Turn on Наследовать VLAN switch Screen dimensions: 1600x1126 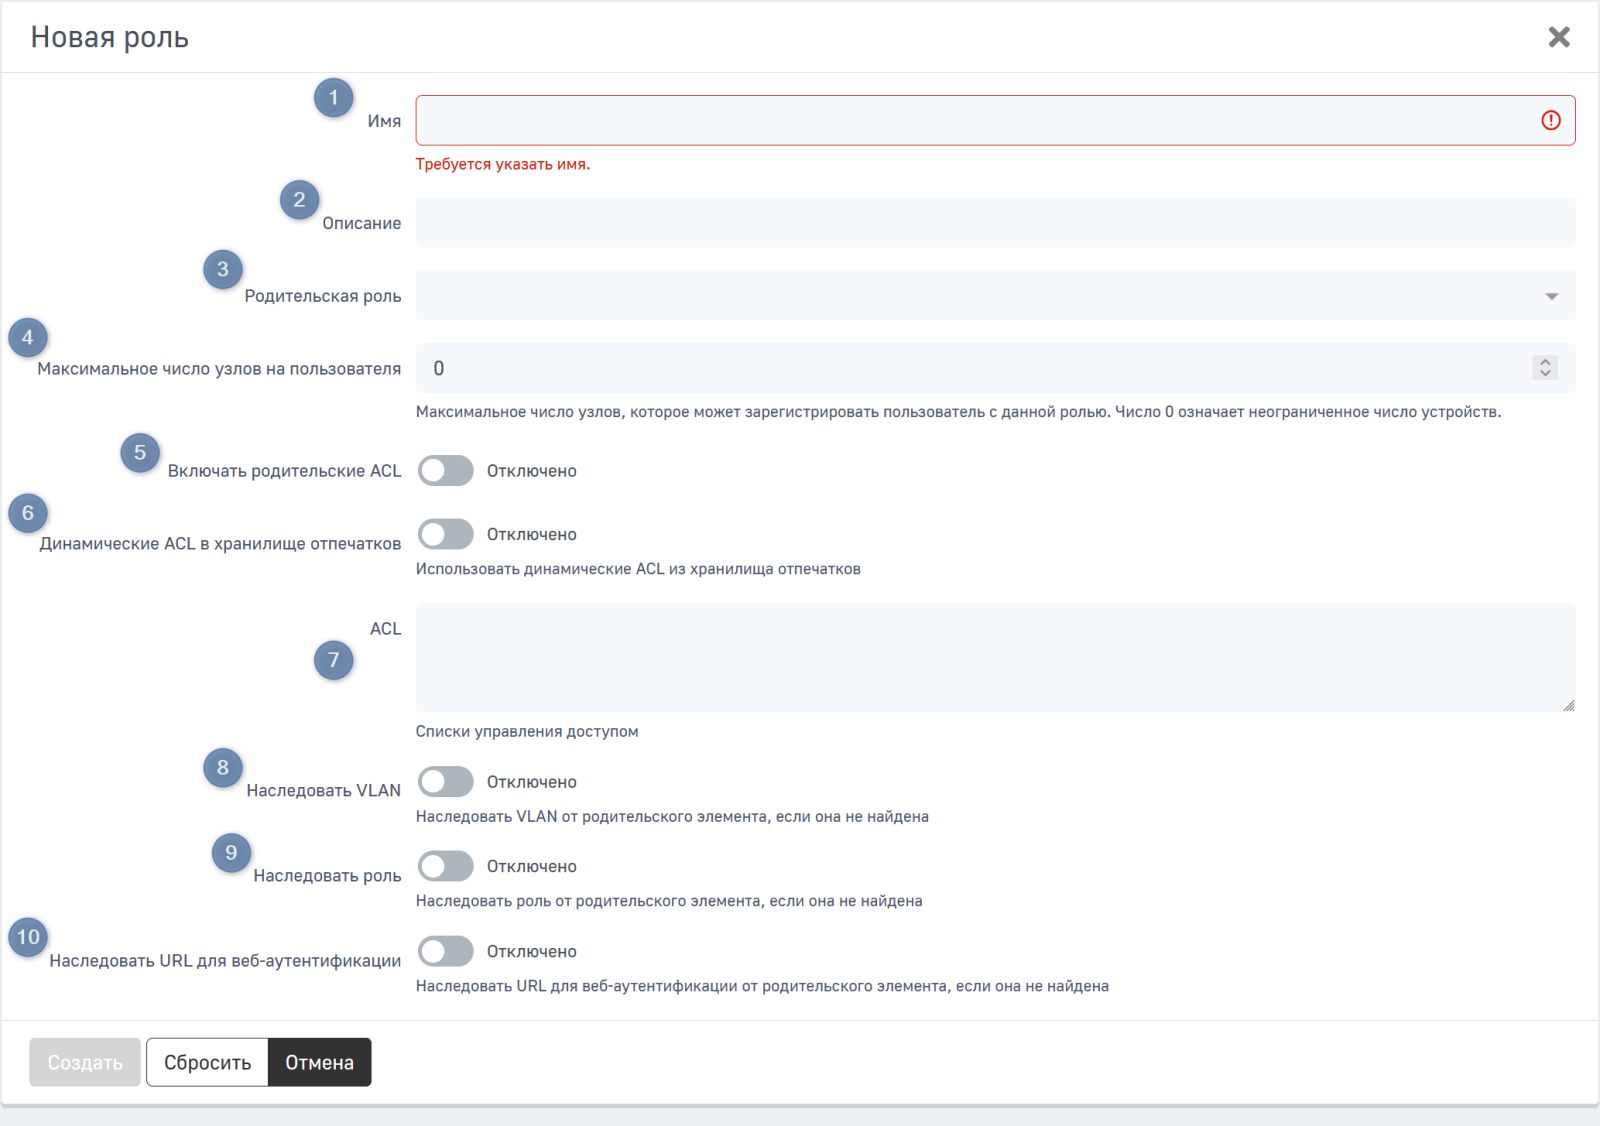point(446,782)
